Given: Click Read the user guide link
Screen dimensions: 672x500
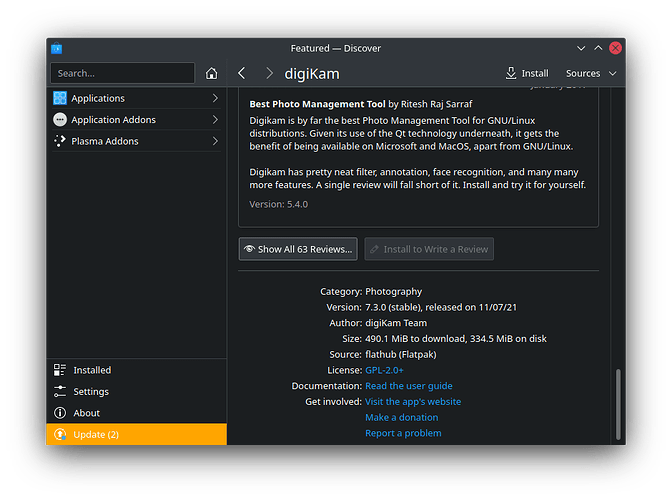Looking at the screenshot, I should point(408,386).
